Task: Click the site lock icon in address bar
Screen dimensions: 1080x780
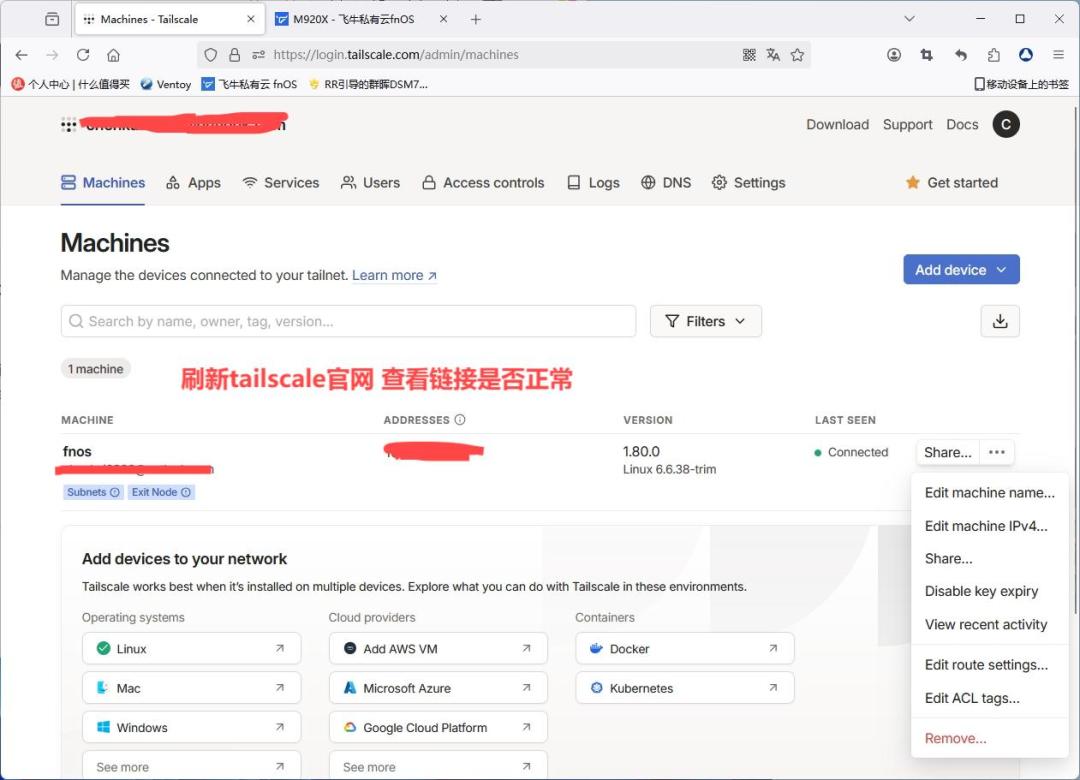Action: pos(234,55)
